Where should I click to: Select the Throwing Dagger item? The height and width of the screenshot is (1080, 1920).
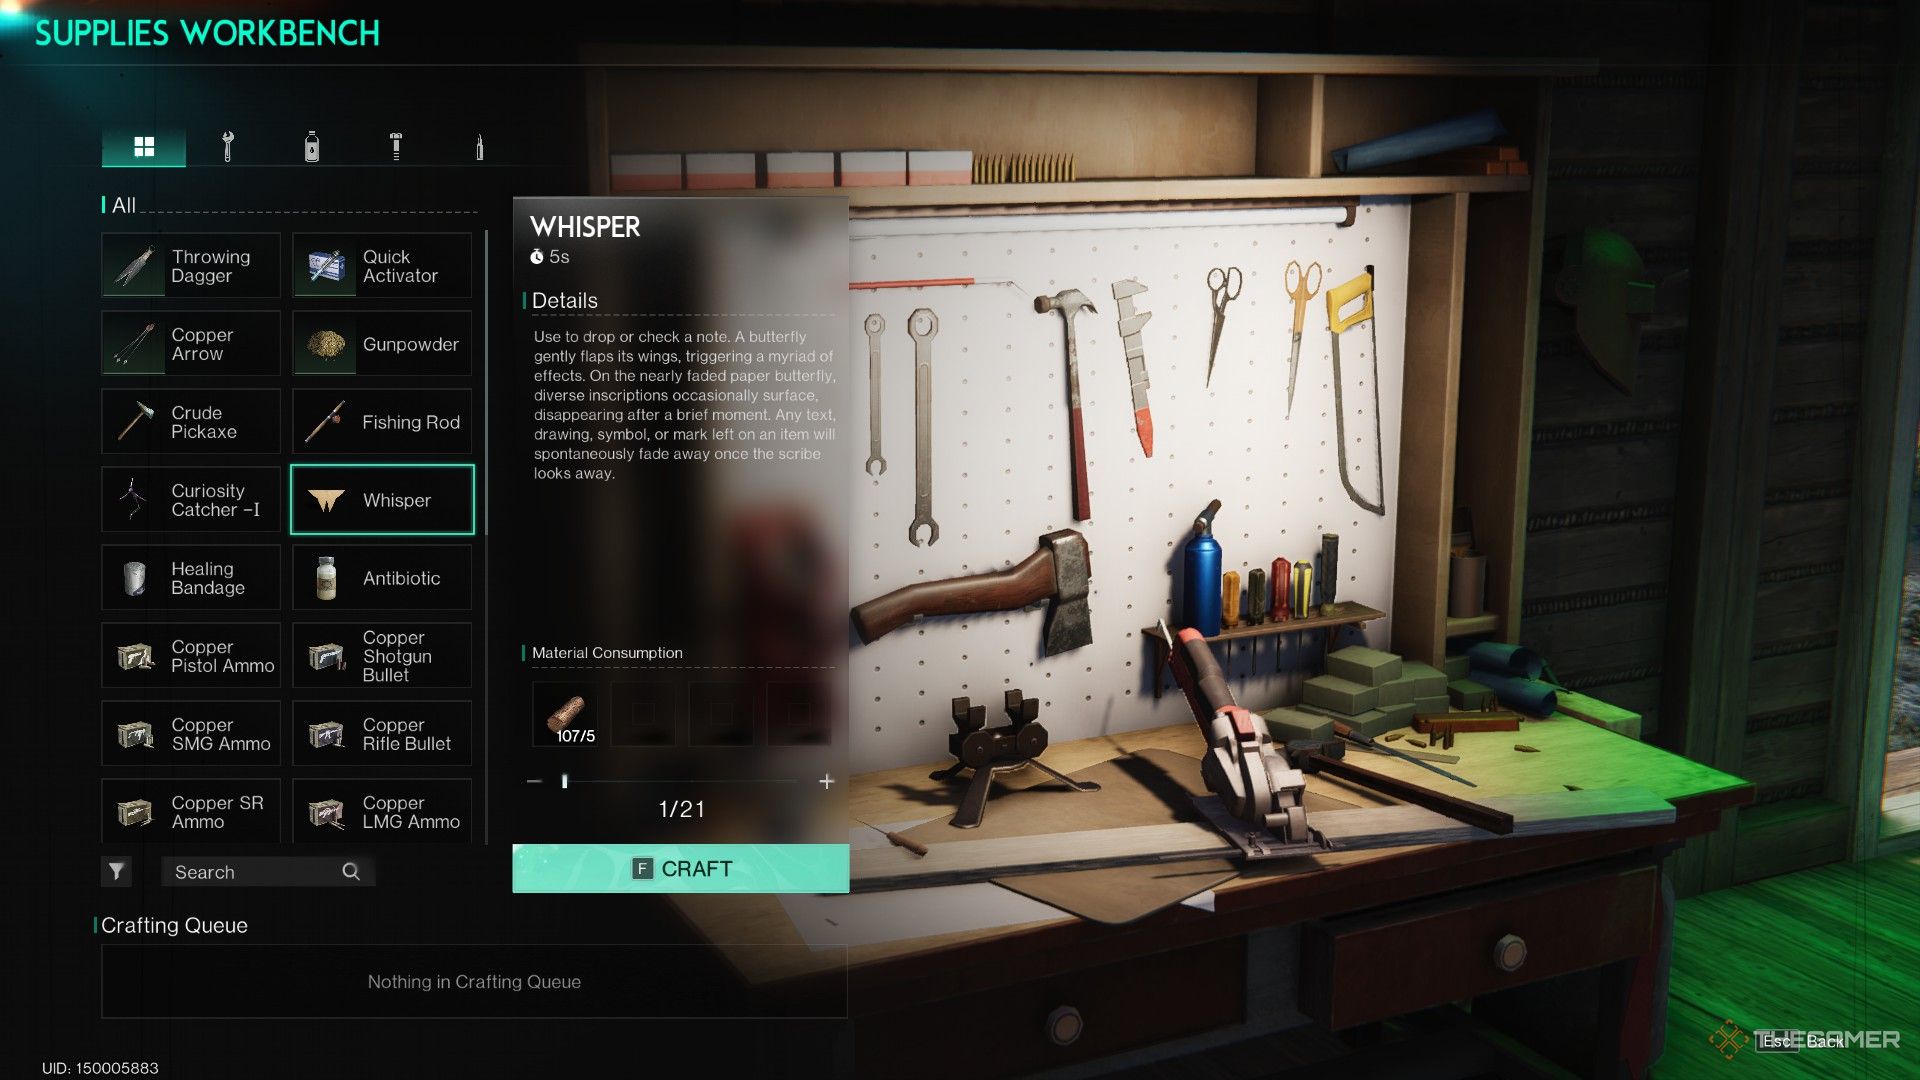[x=190, y=264]
